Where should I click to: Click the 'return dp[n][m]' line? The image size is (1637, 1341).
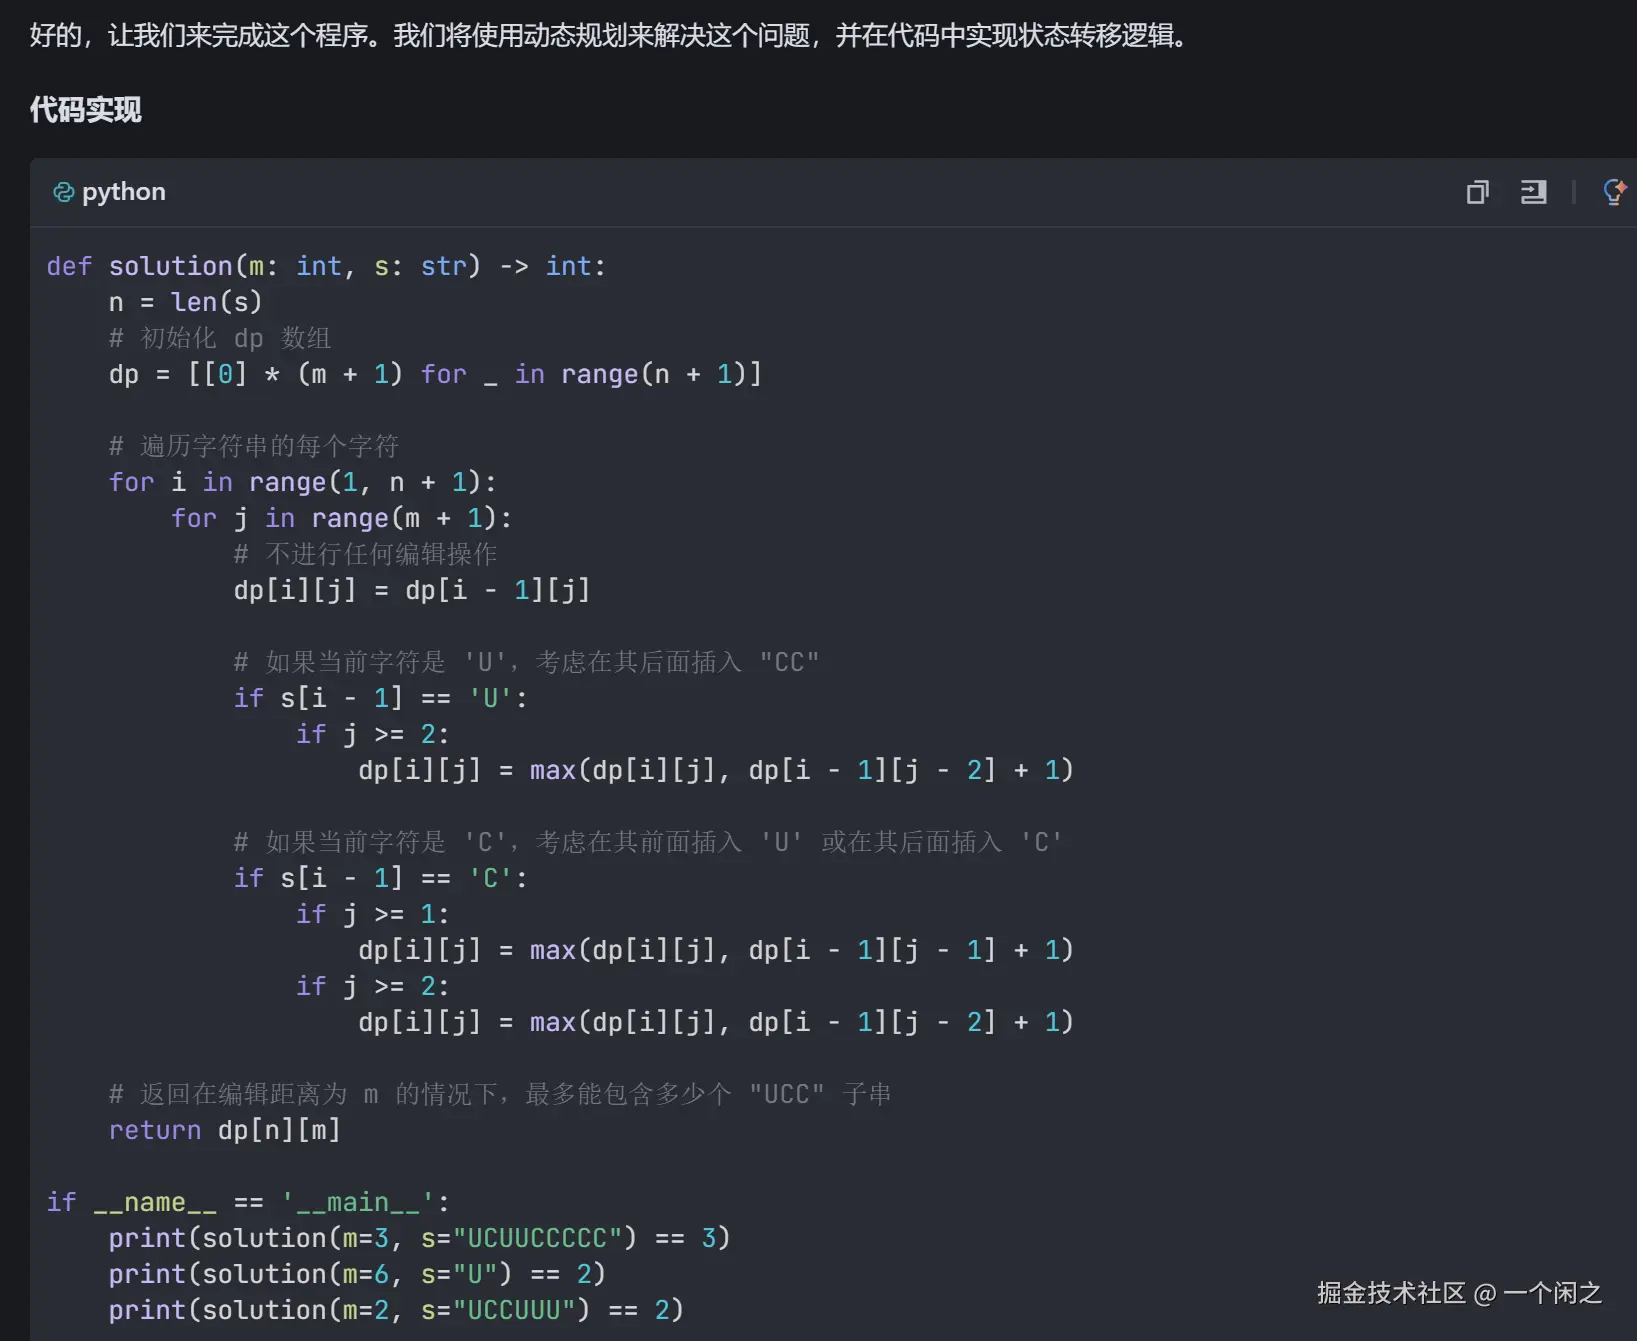(225, 1130)
